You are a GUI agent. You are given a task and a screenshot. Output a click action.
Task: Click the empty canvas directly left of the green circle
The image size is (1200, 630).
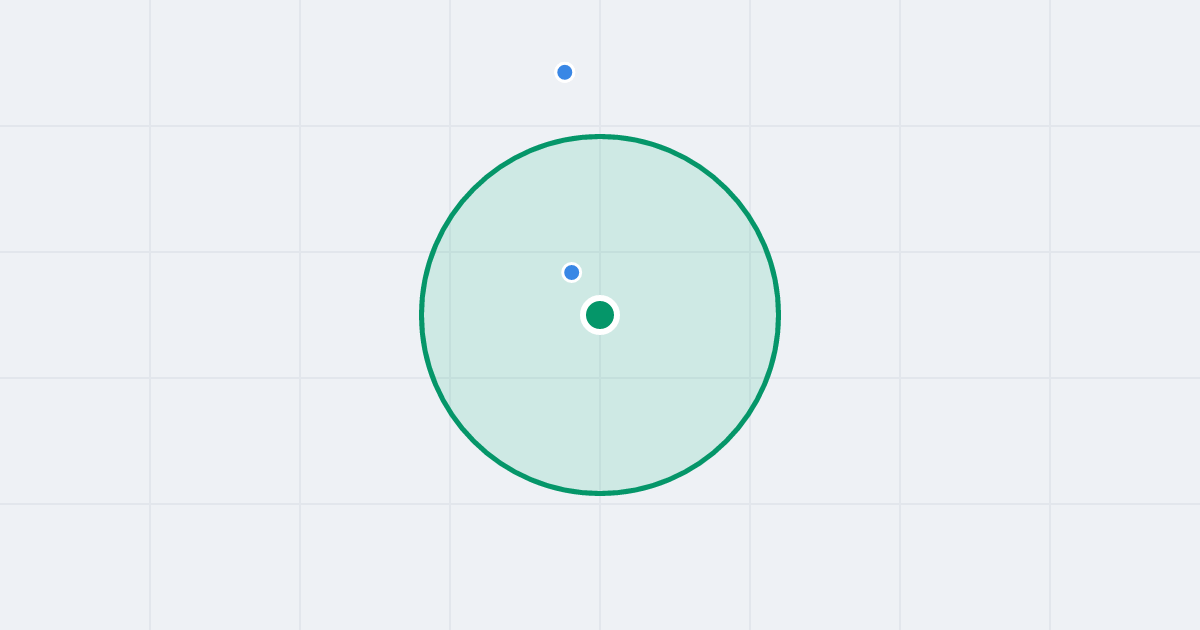(x=300, y=315)
